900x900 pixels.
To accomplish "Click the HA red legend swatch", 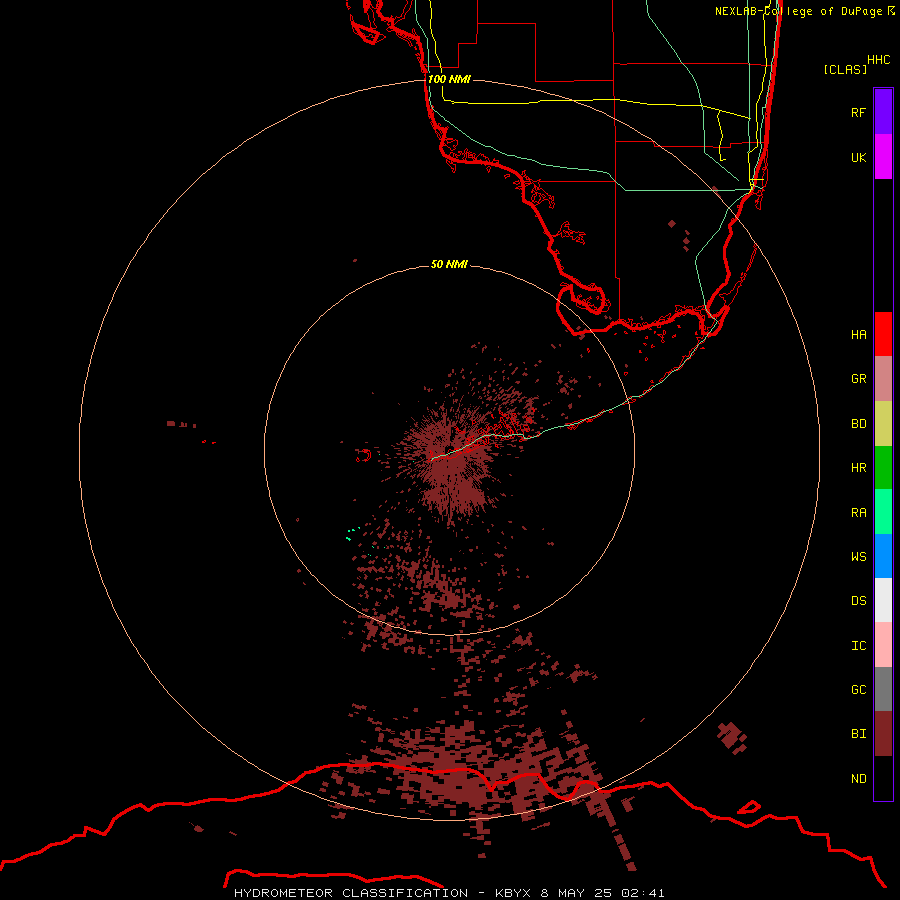I will pyautogui.click(x=883, y=334).
